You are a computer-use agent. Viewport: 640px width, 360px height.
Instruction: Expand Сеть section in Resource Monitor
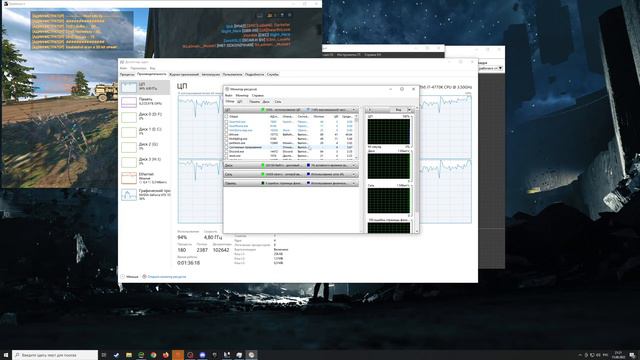point(354,174)
